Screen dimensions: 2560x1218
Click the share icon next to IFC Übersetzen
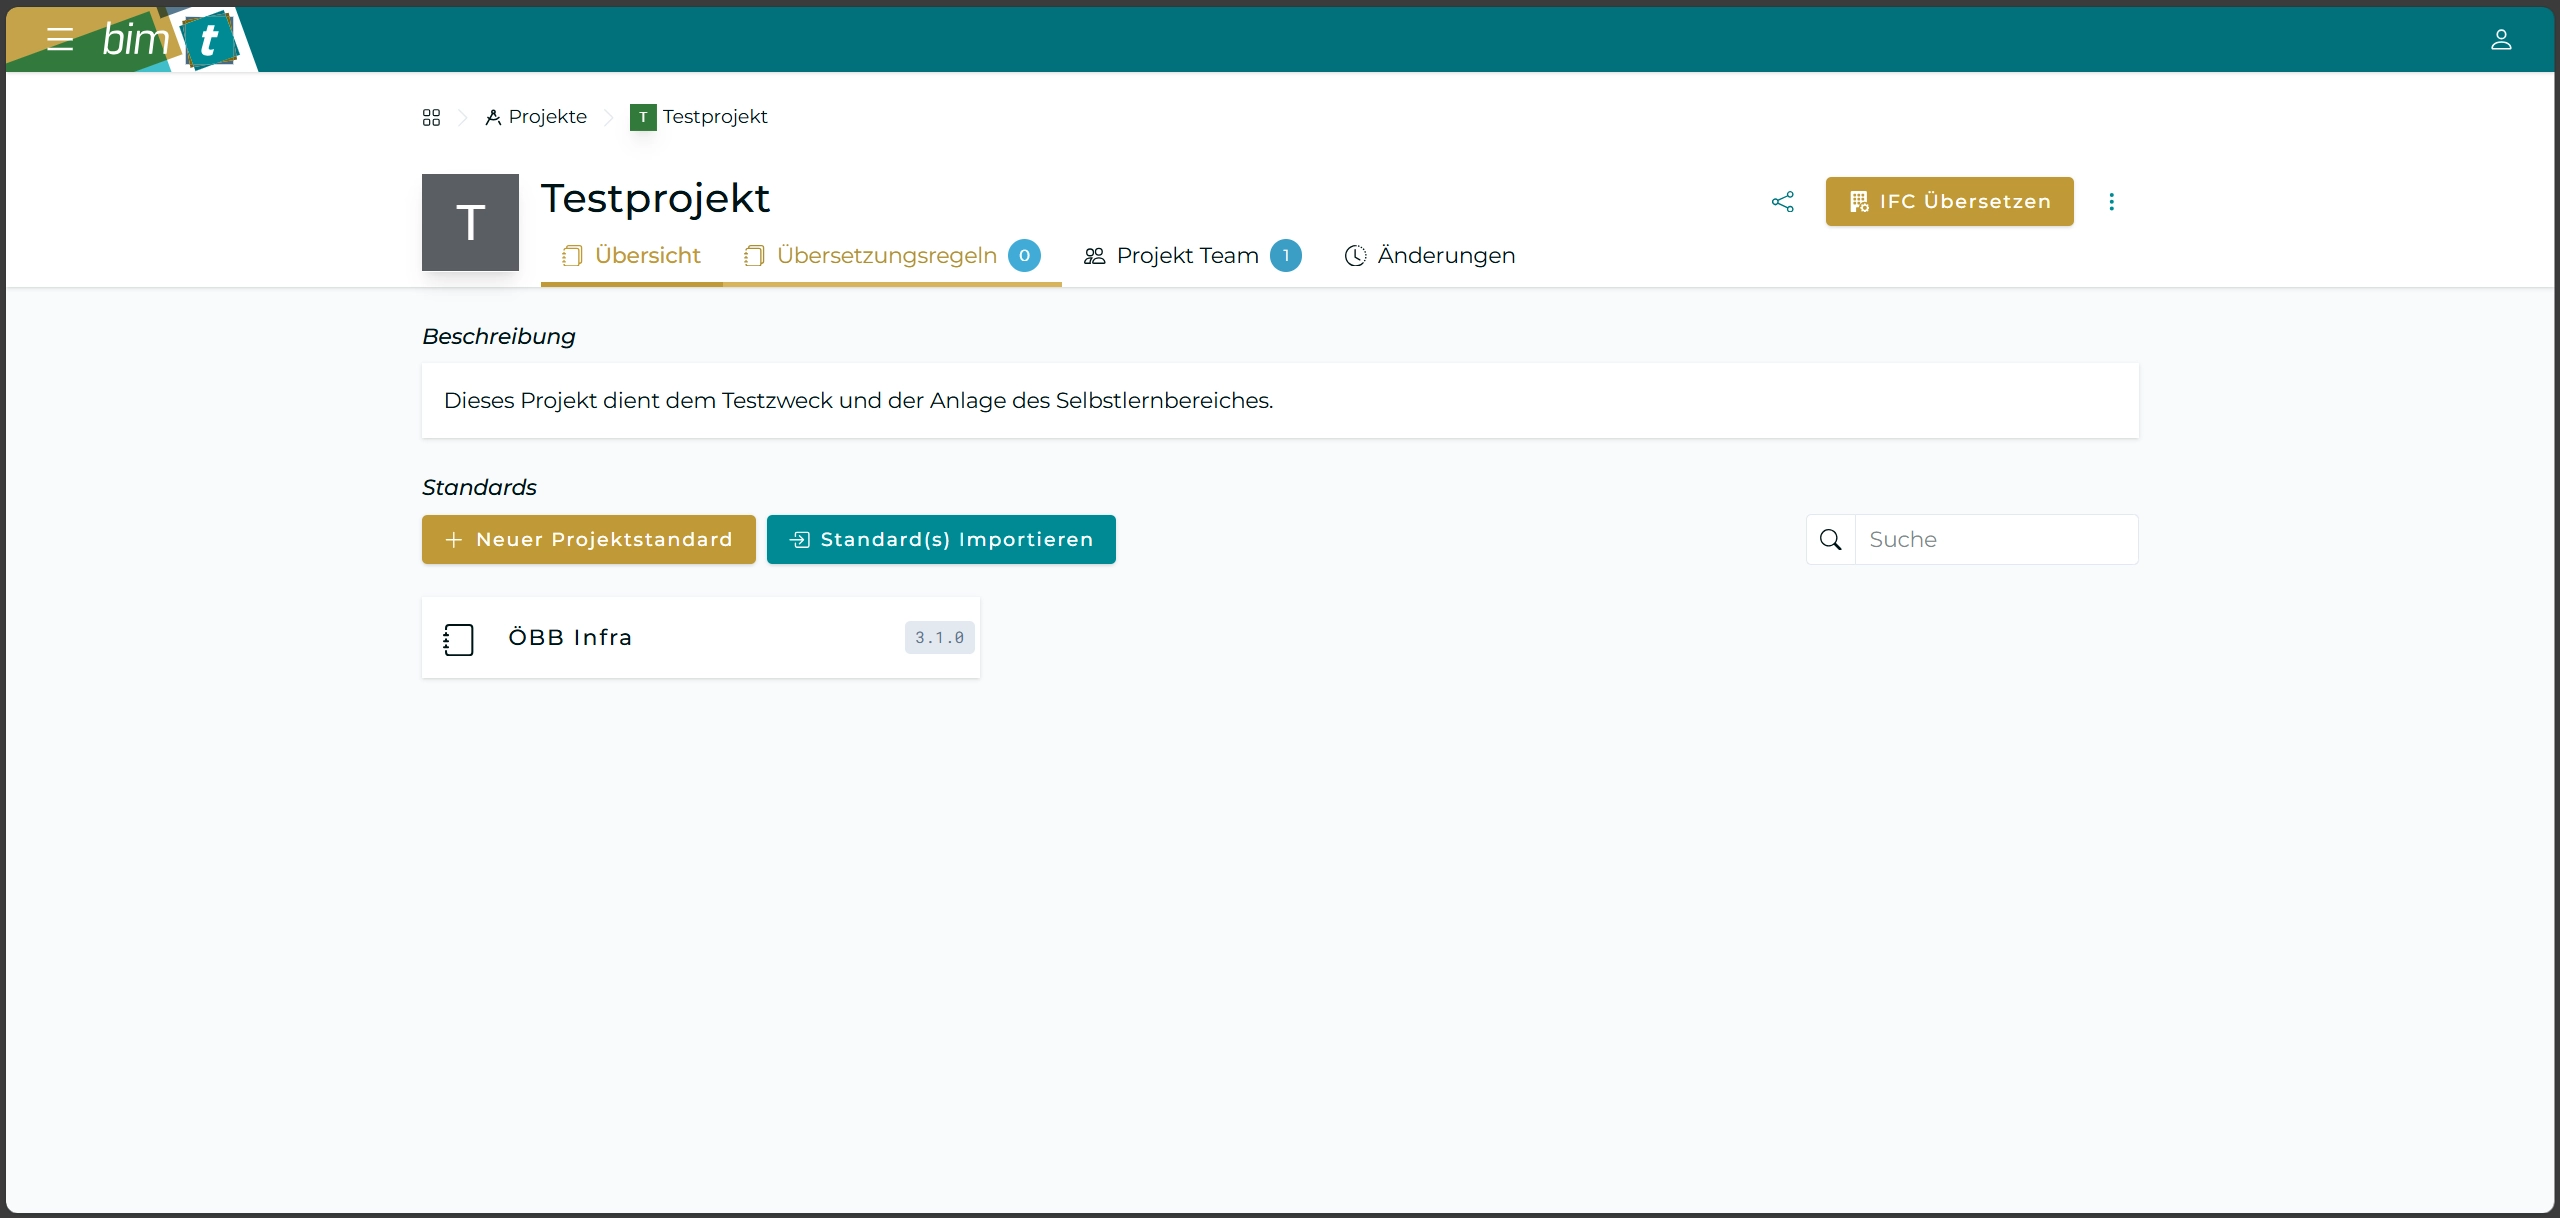(x=1782, y=201)
